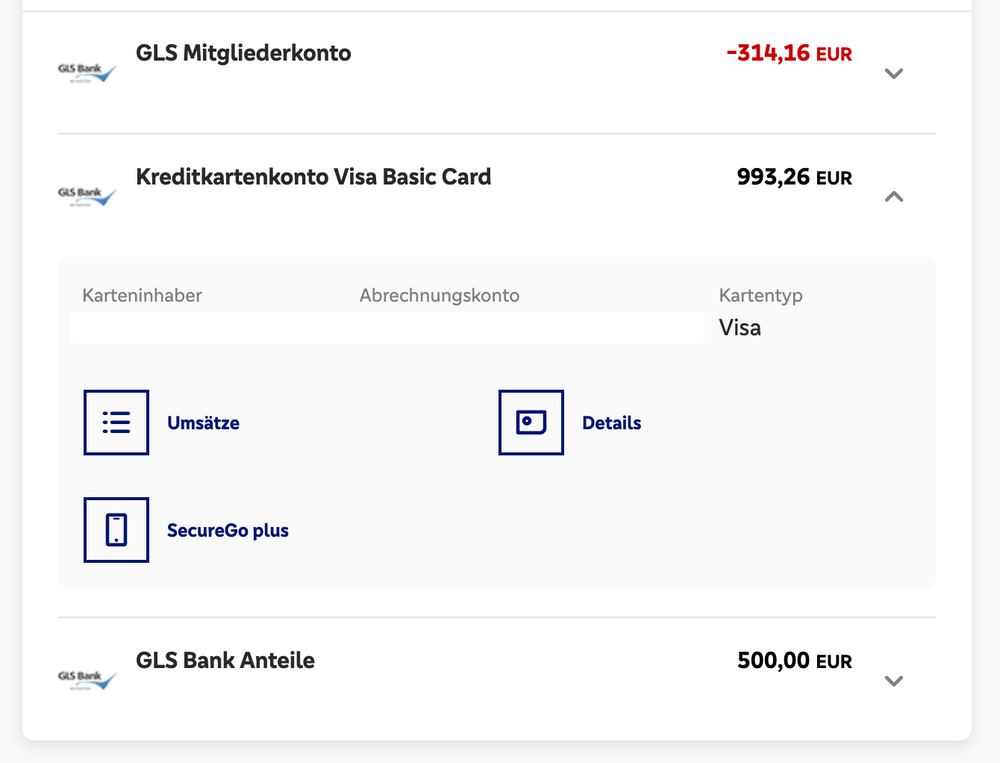Screen dimensions: 1000x763
Task: Click the Kreditkartenkonto Visa Basic Card title
Action: [x=313, y=176]
